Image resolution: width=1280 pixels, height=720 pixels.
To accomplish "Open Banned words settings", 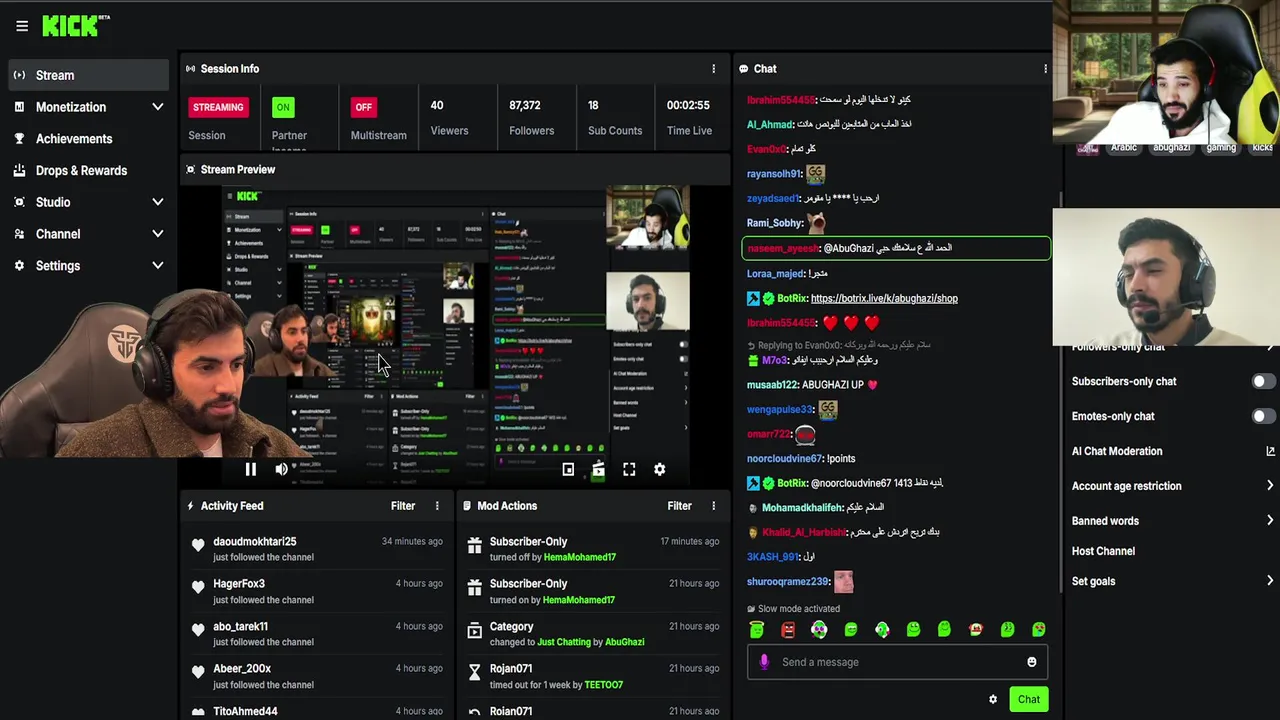I will click(1172, 521).
